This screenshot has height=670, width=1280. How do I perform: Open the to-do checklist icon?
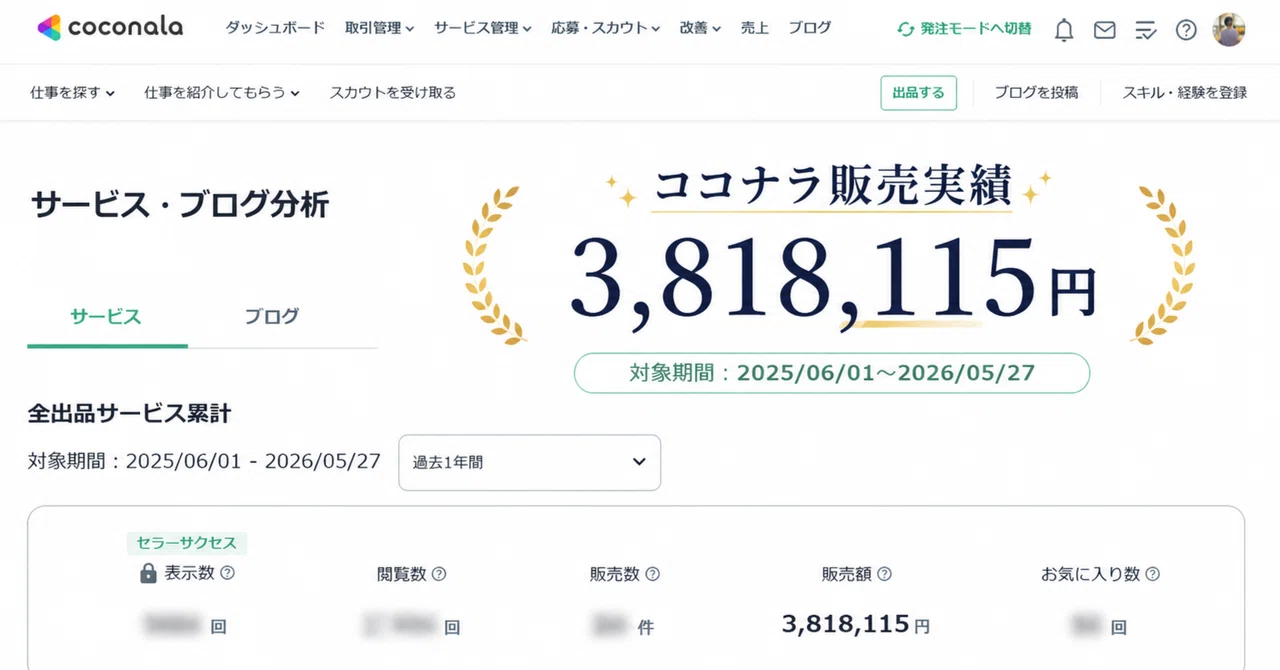pyautogui.click(x=1146, y=31)
